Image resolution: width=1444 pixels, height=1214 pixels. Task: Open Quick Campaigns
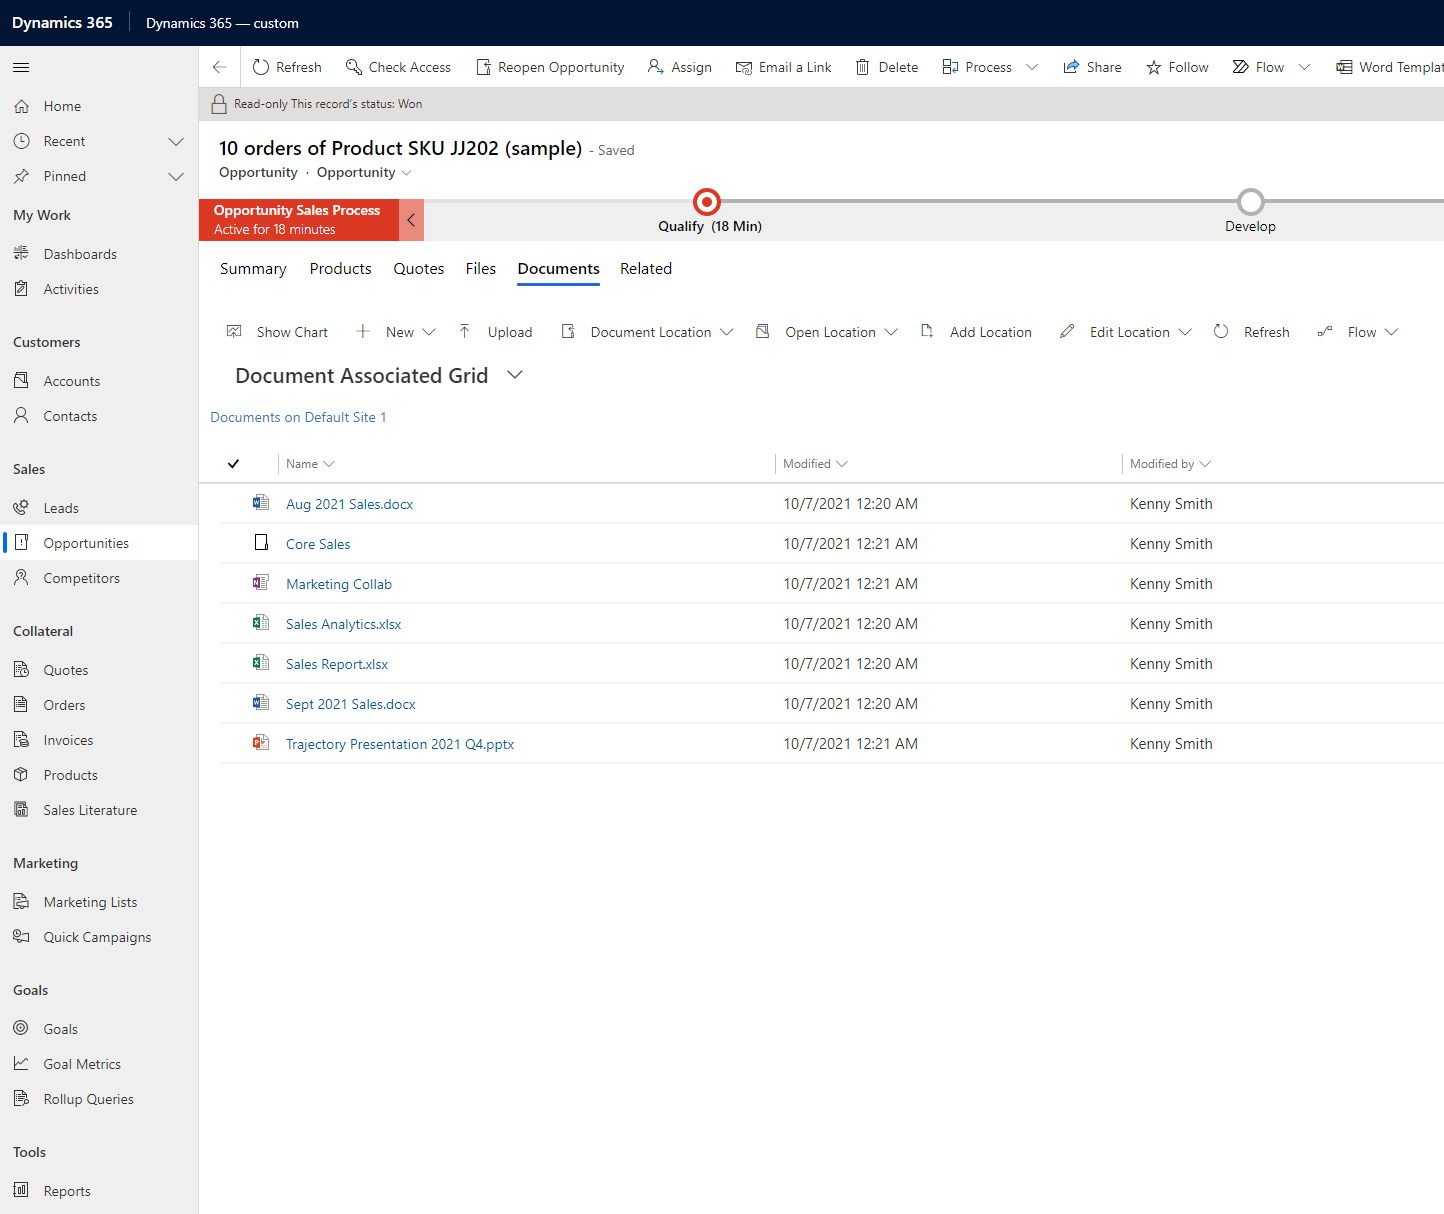pos(99,937)
